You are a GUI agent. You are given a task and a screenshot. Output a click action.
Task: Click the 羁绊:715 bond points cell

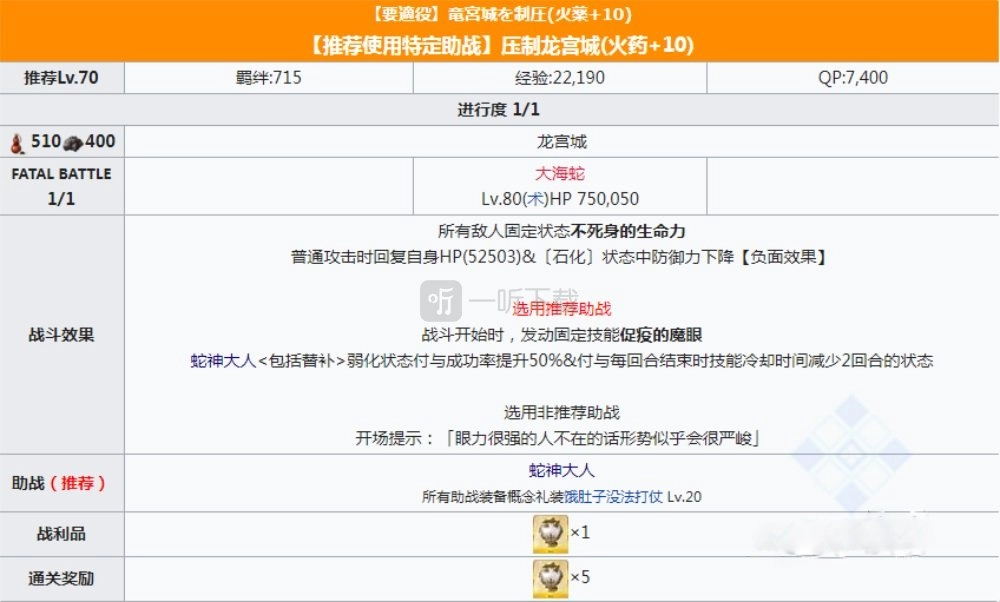269,77
